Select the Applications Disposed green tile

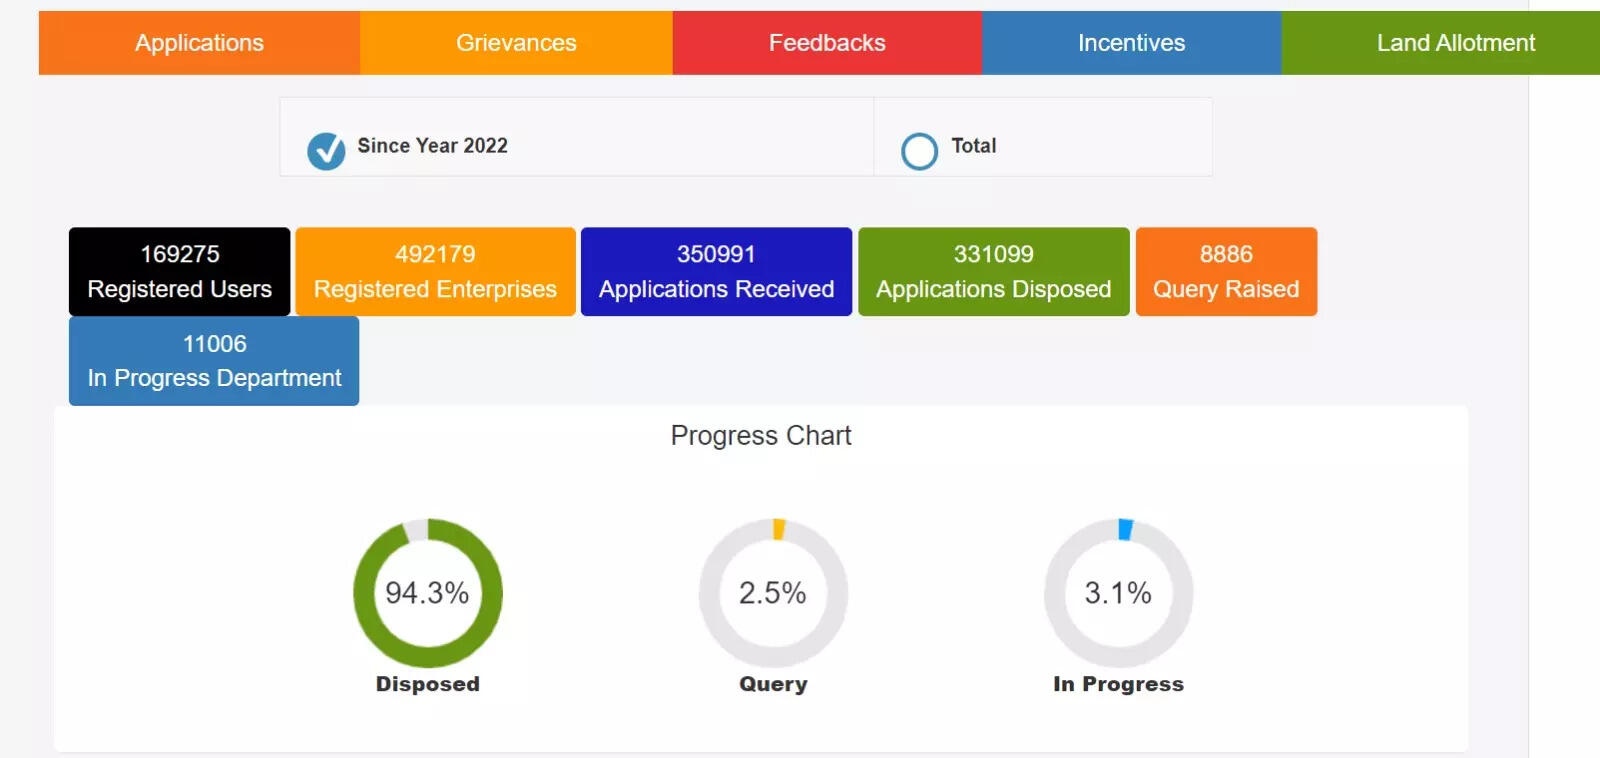coord(993,272)
